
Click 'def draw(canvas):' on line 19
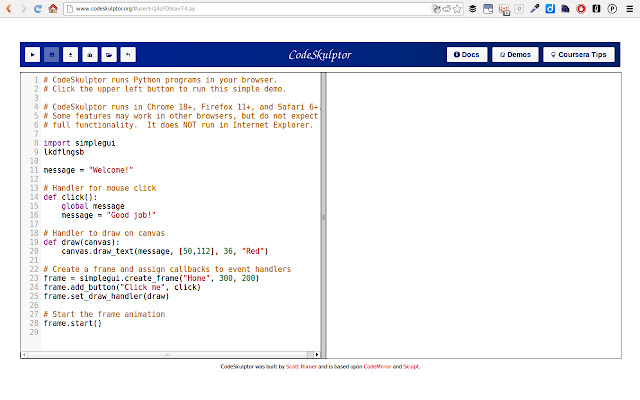coord(82,242)
